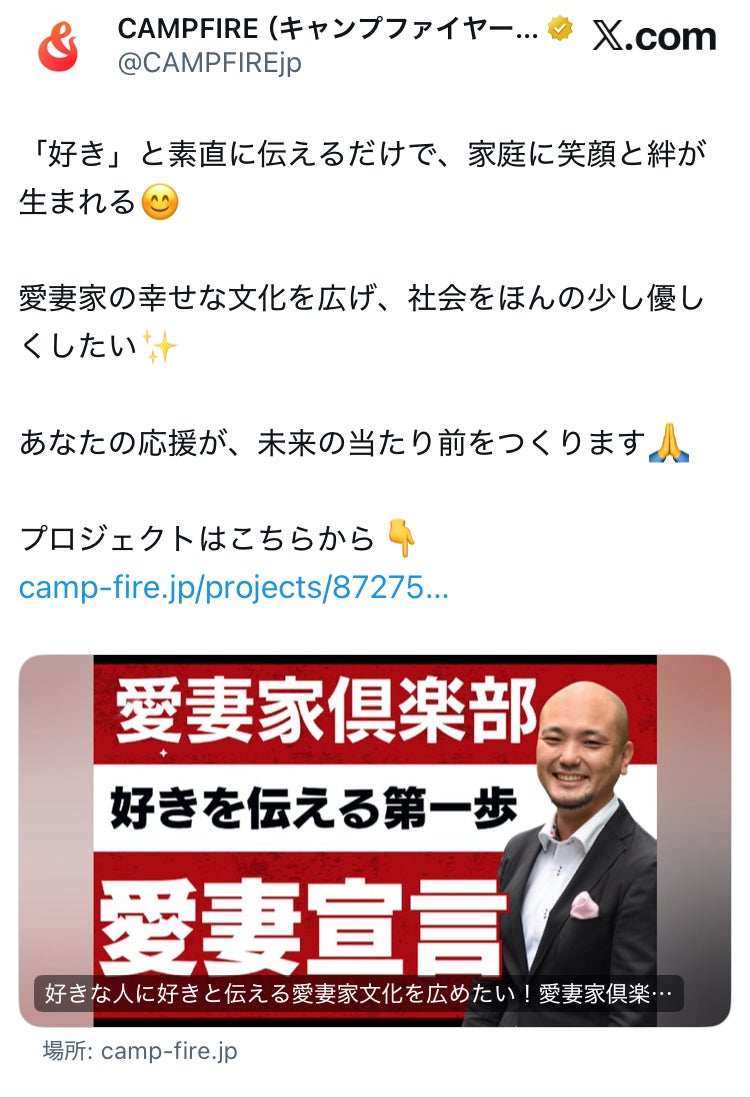Click the card caption 好きな人に好きと伝える
The width and height of the screenshot is (750, 1098).
tap(359, 993)
